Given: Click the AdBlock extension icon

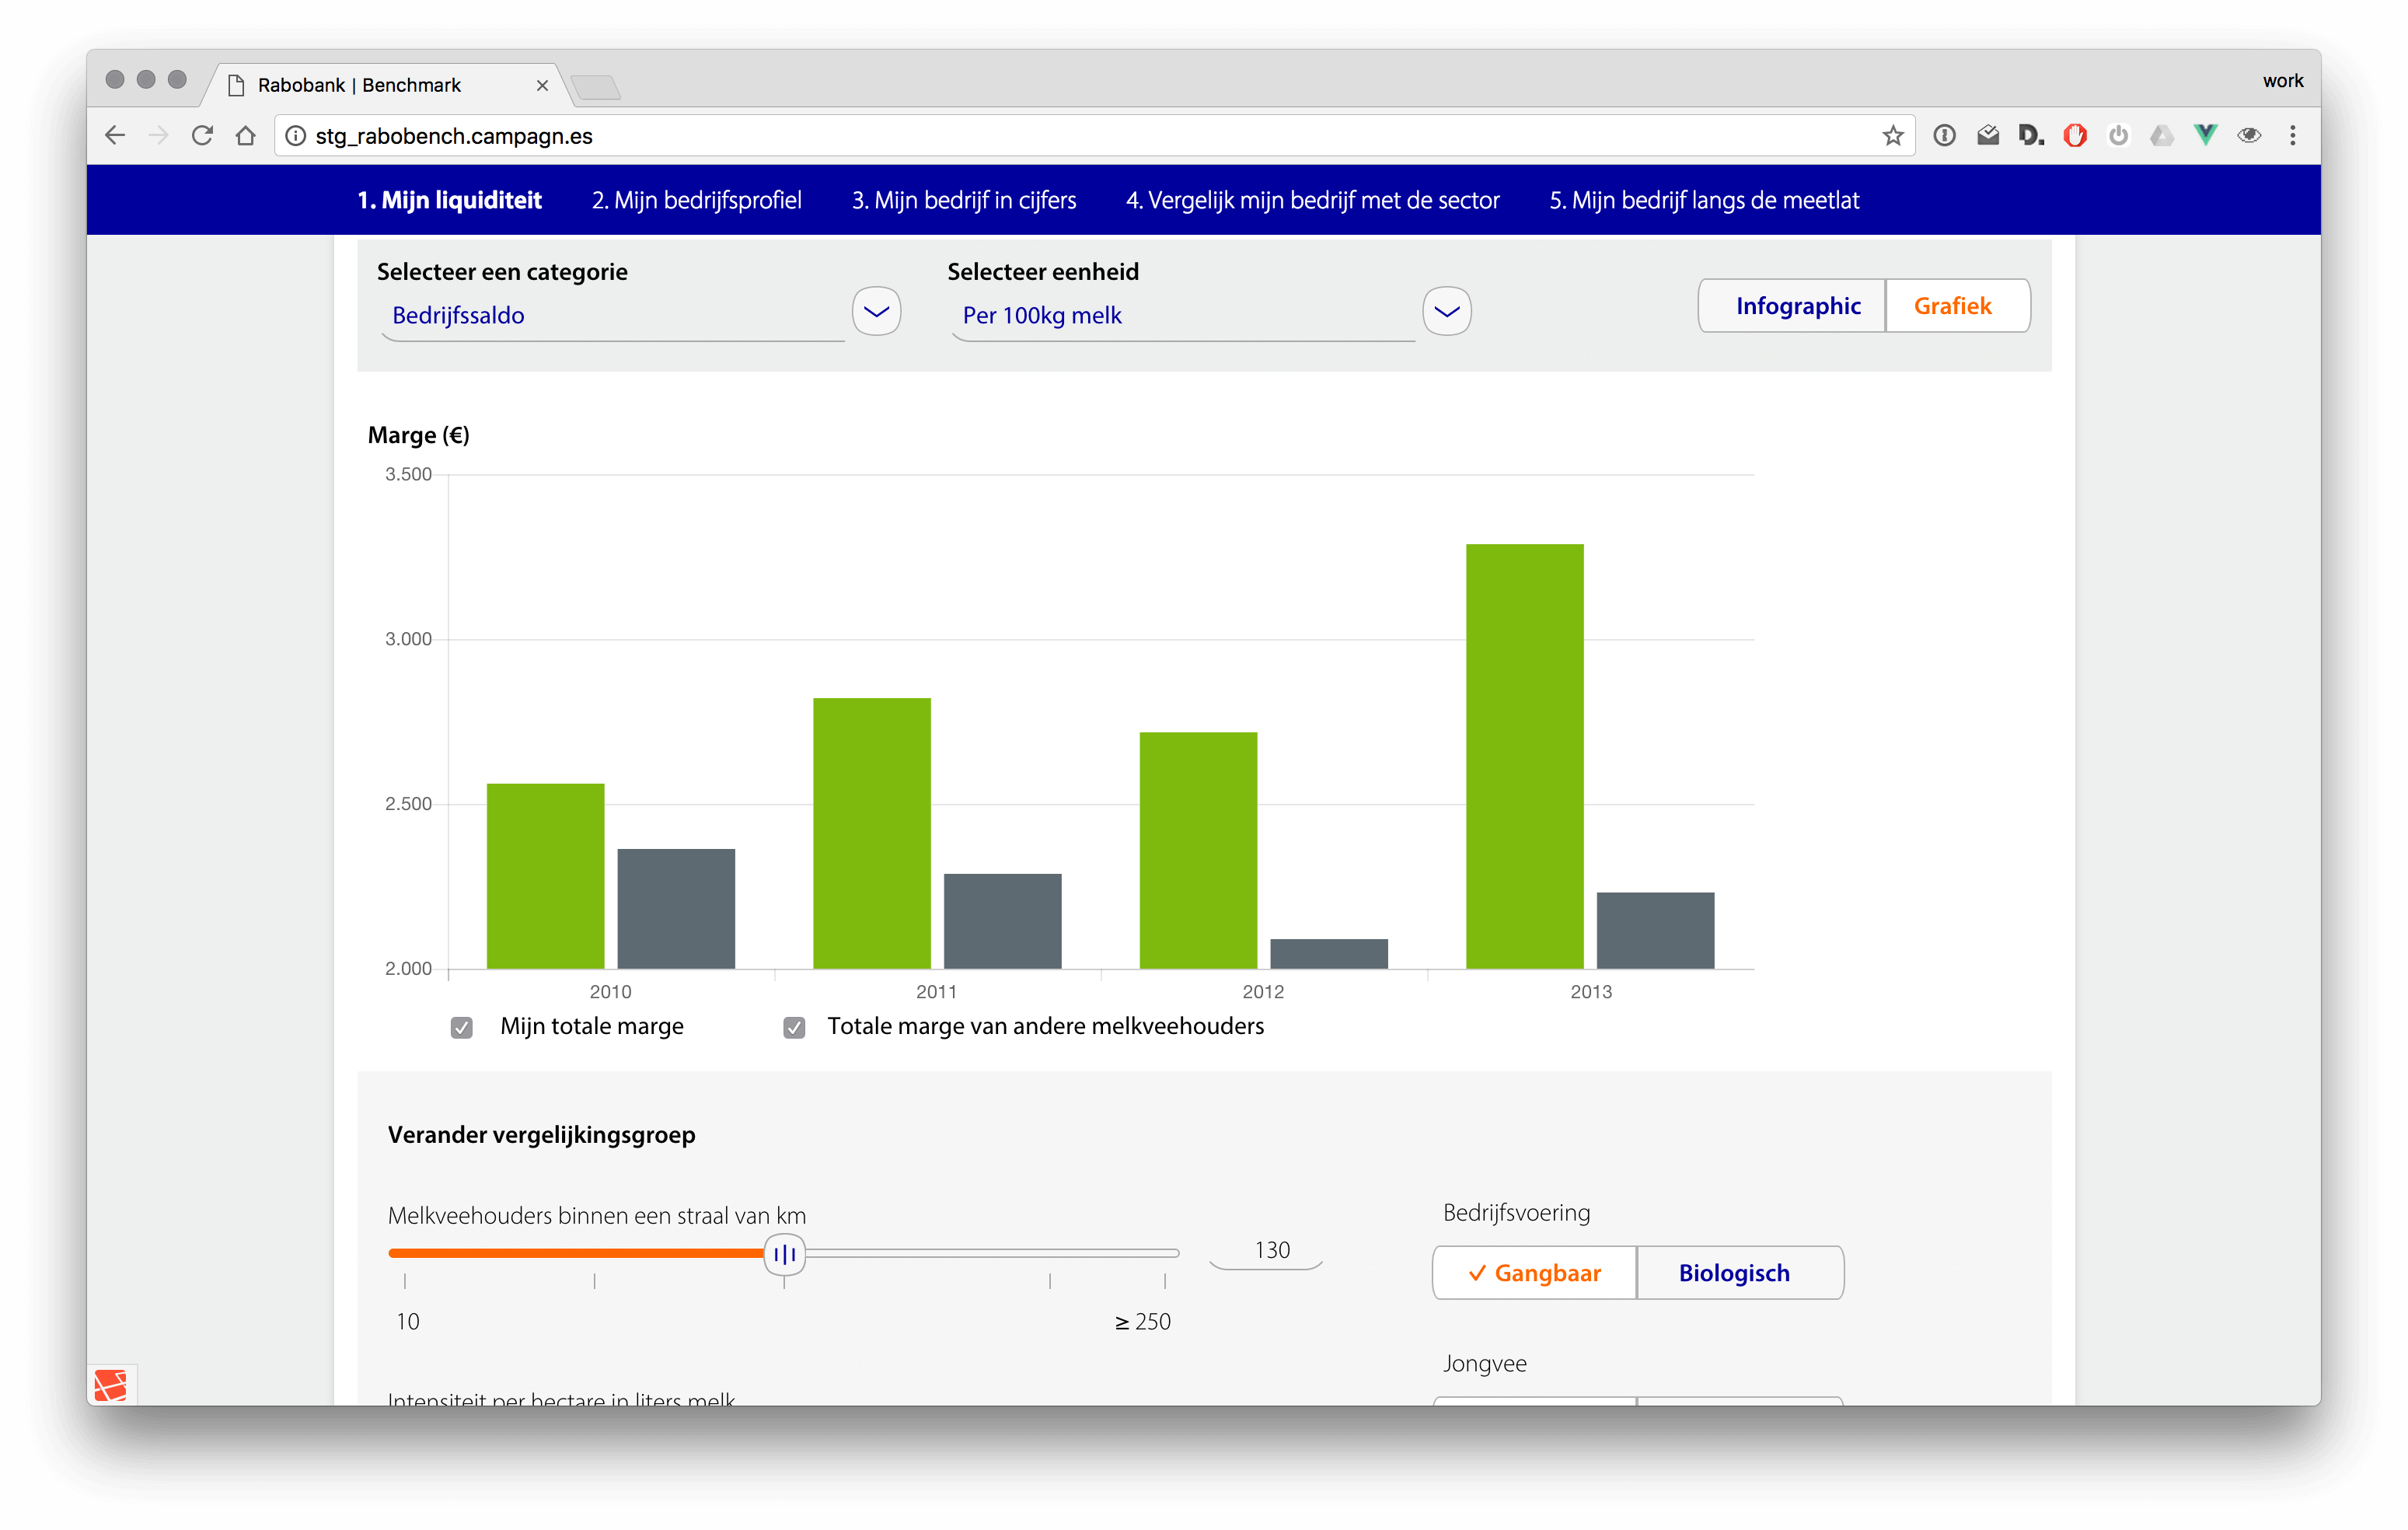Looking at the screenshot, I should click(2075, 135).
